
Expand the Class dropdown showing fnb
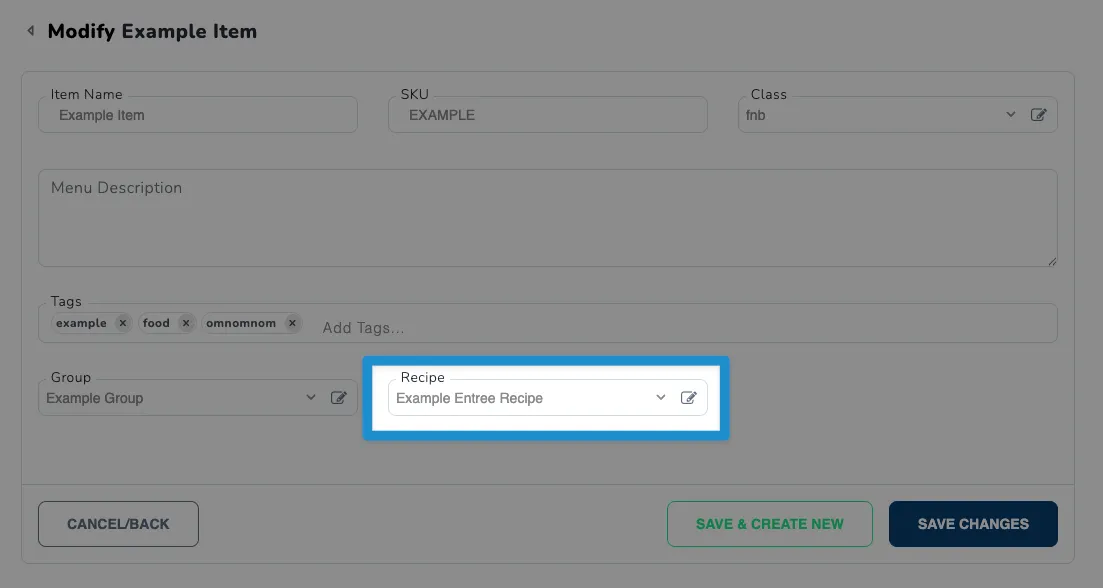pos(1010,115)
